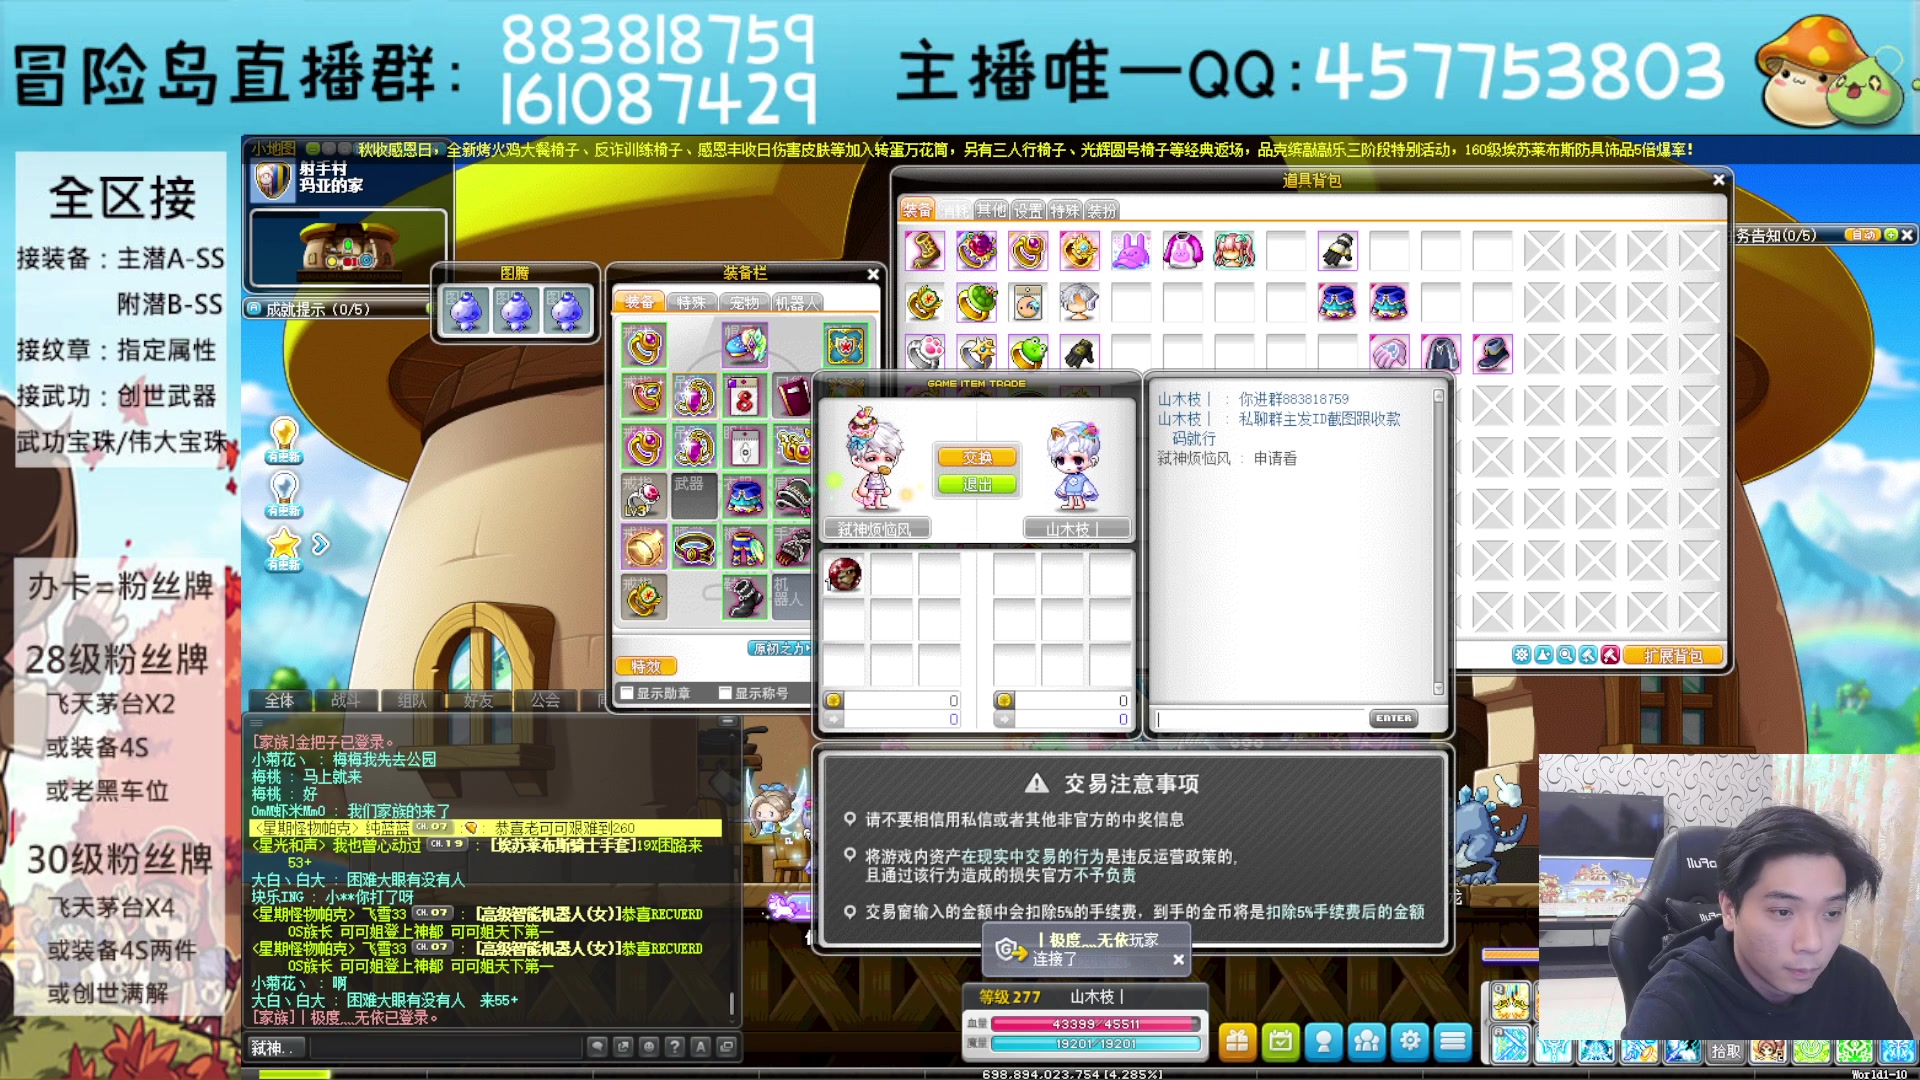Click the yellow star notification icon
The image size is (1920, 1080).
click(x=284, y=548)
